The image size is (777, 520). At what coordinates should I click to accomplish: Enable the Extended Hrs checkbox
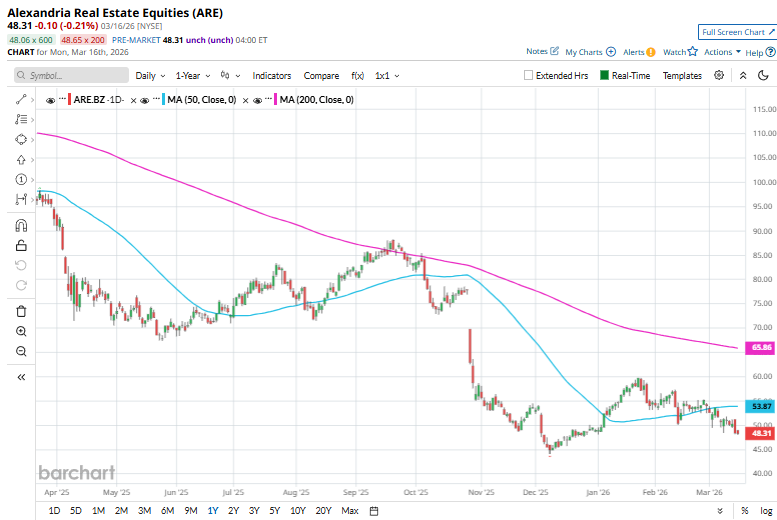pos(529,75)
